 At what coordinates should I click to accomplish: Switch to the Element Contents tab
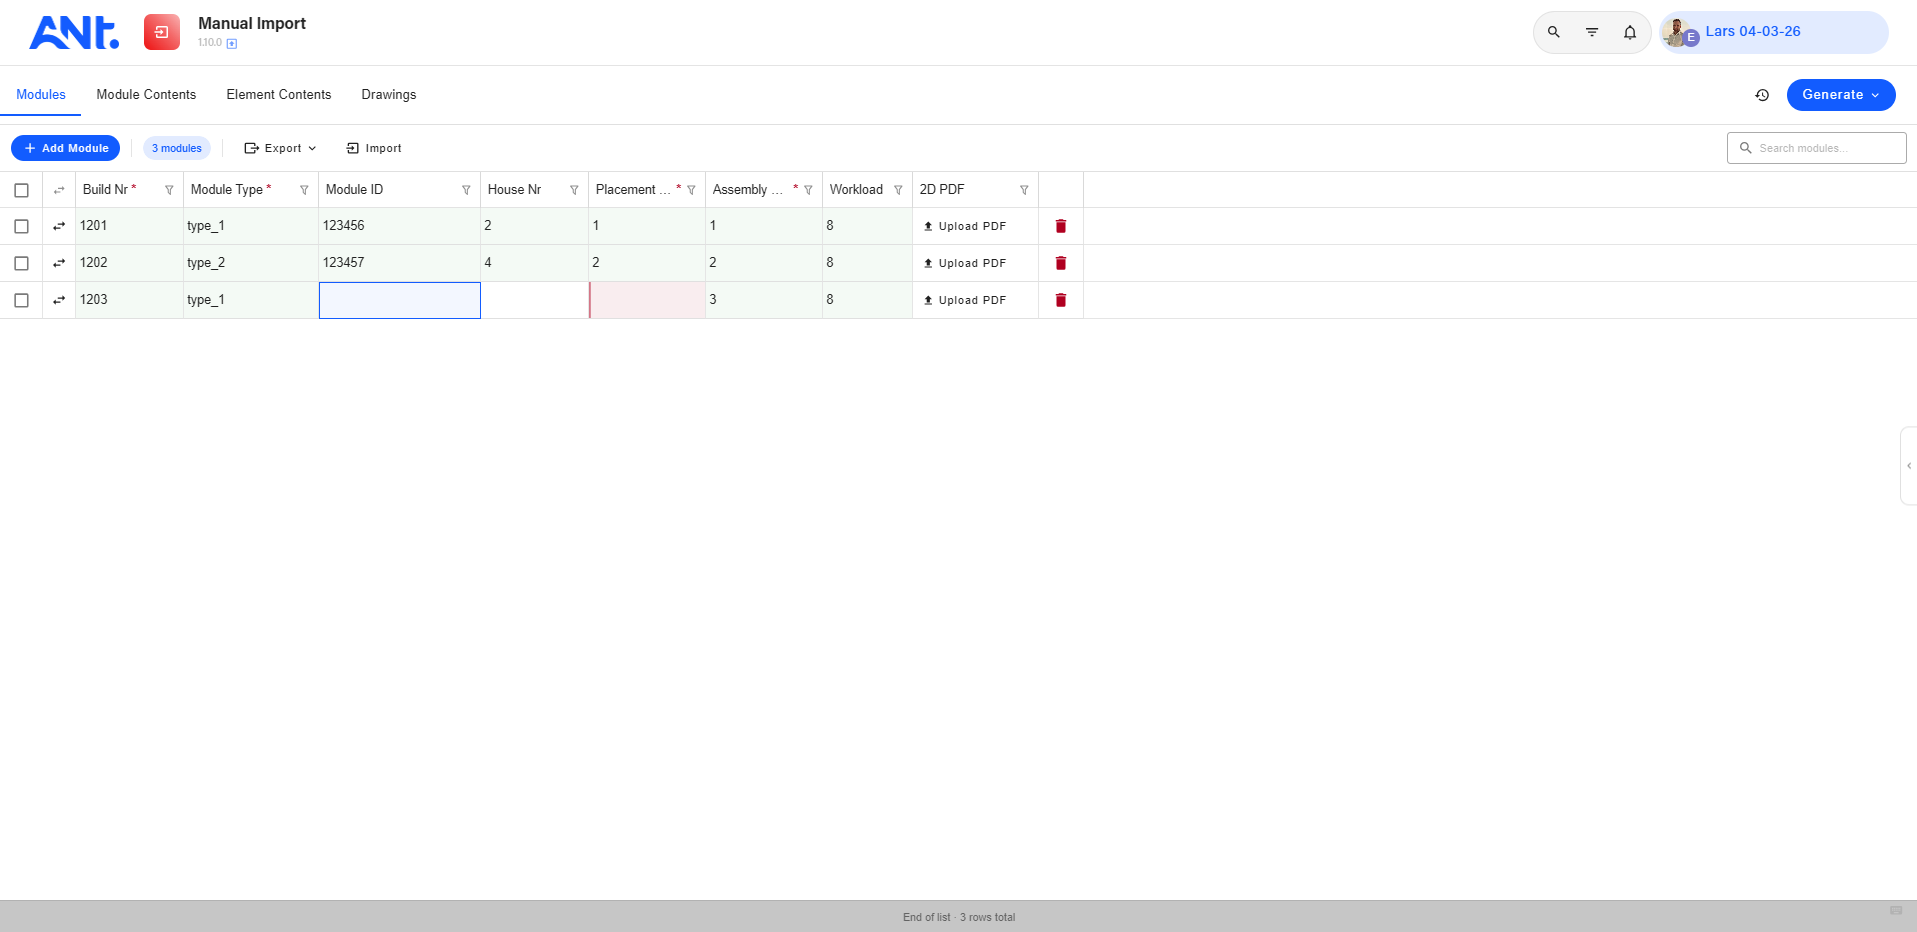pyautogui.click(x=279, y=95)
